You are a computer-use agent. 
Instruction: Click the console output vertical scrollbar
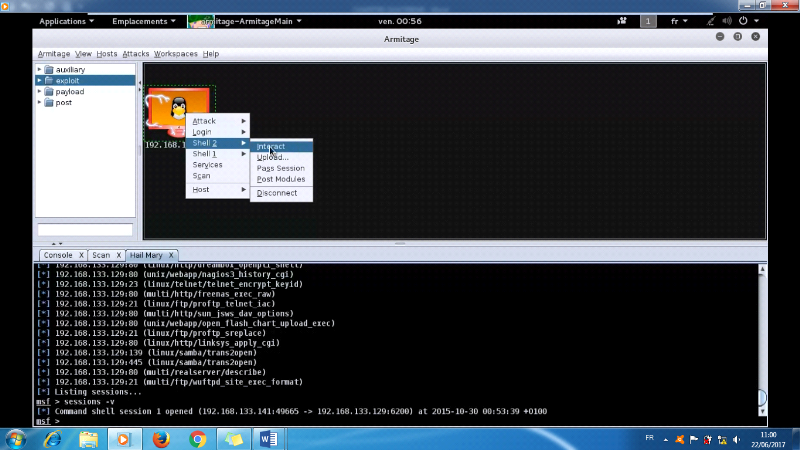[762, 340]
